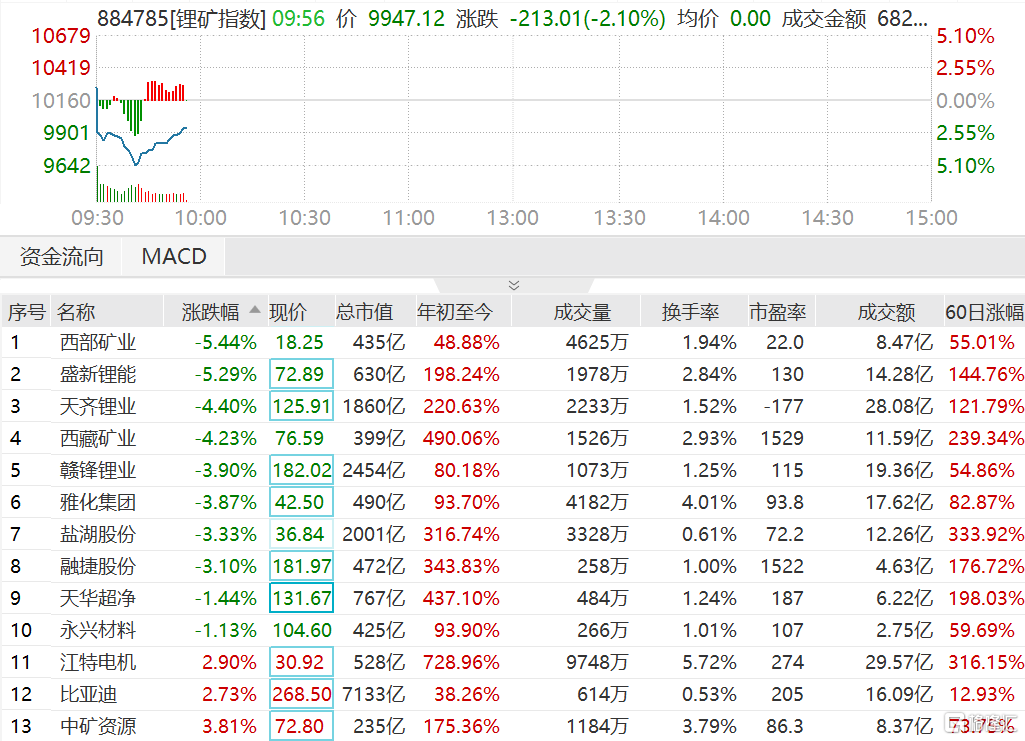1025x741 pixels.
Task: Sort by the 市盈率 column header
Action: pyautogui.click(x=777, y=312)
